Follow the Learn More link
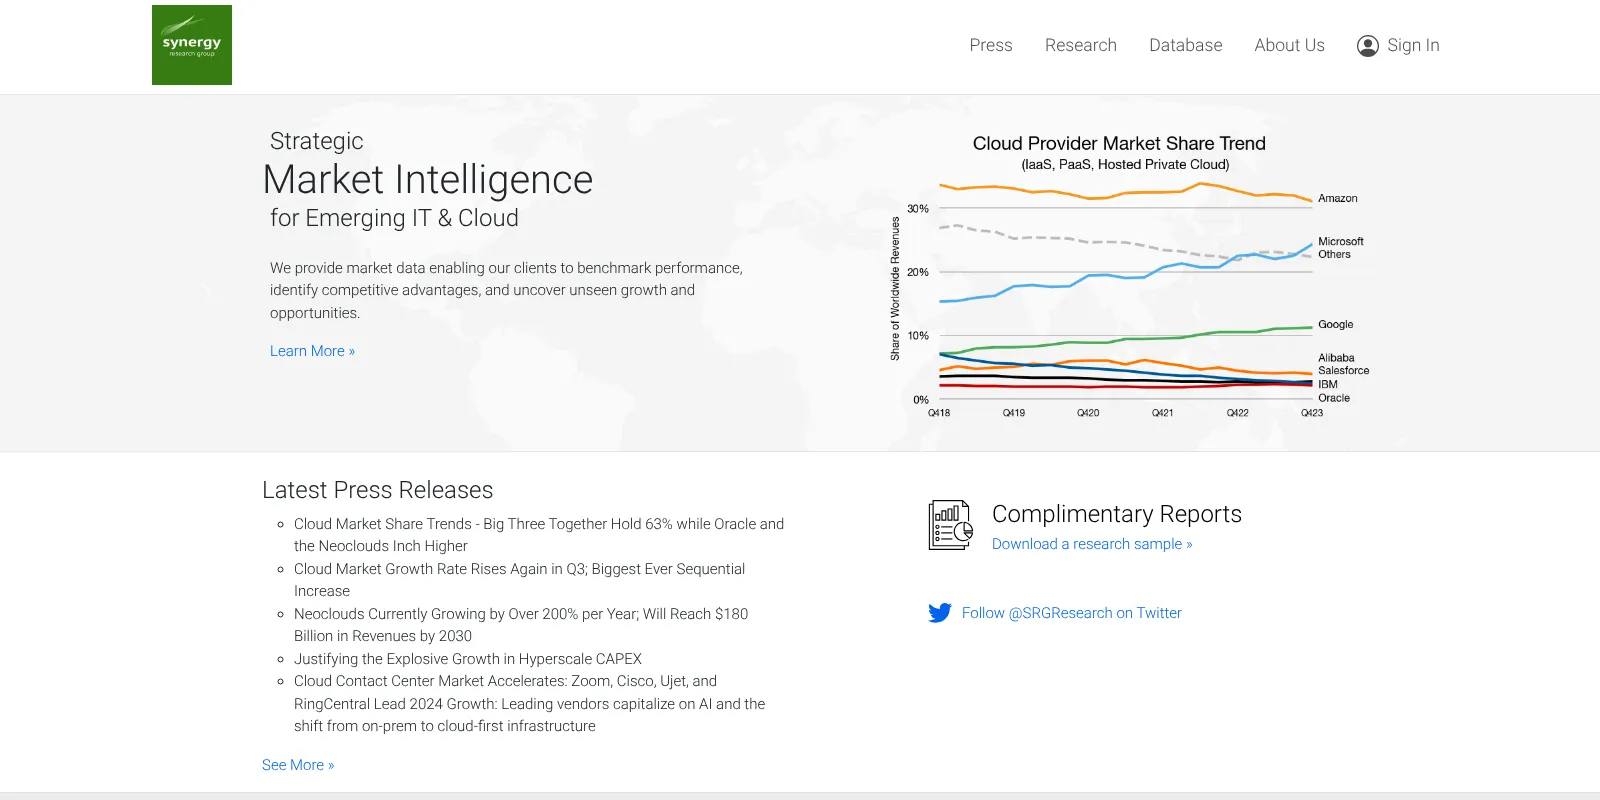 pyautogui.click(x=312, y=351)
